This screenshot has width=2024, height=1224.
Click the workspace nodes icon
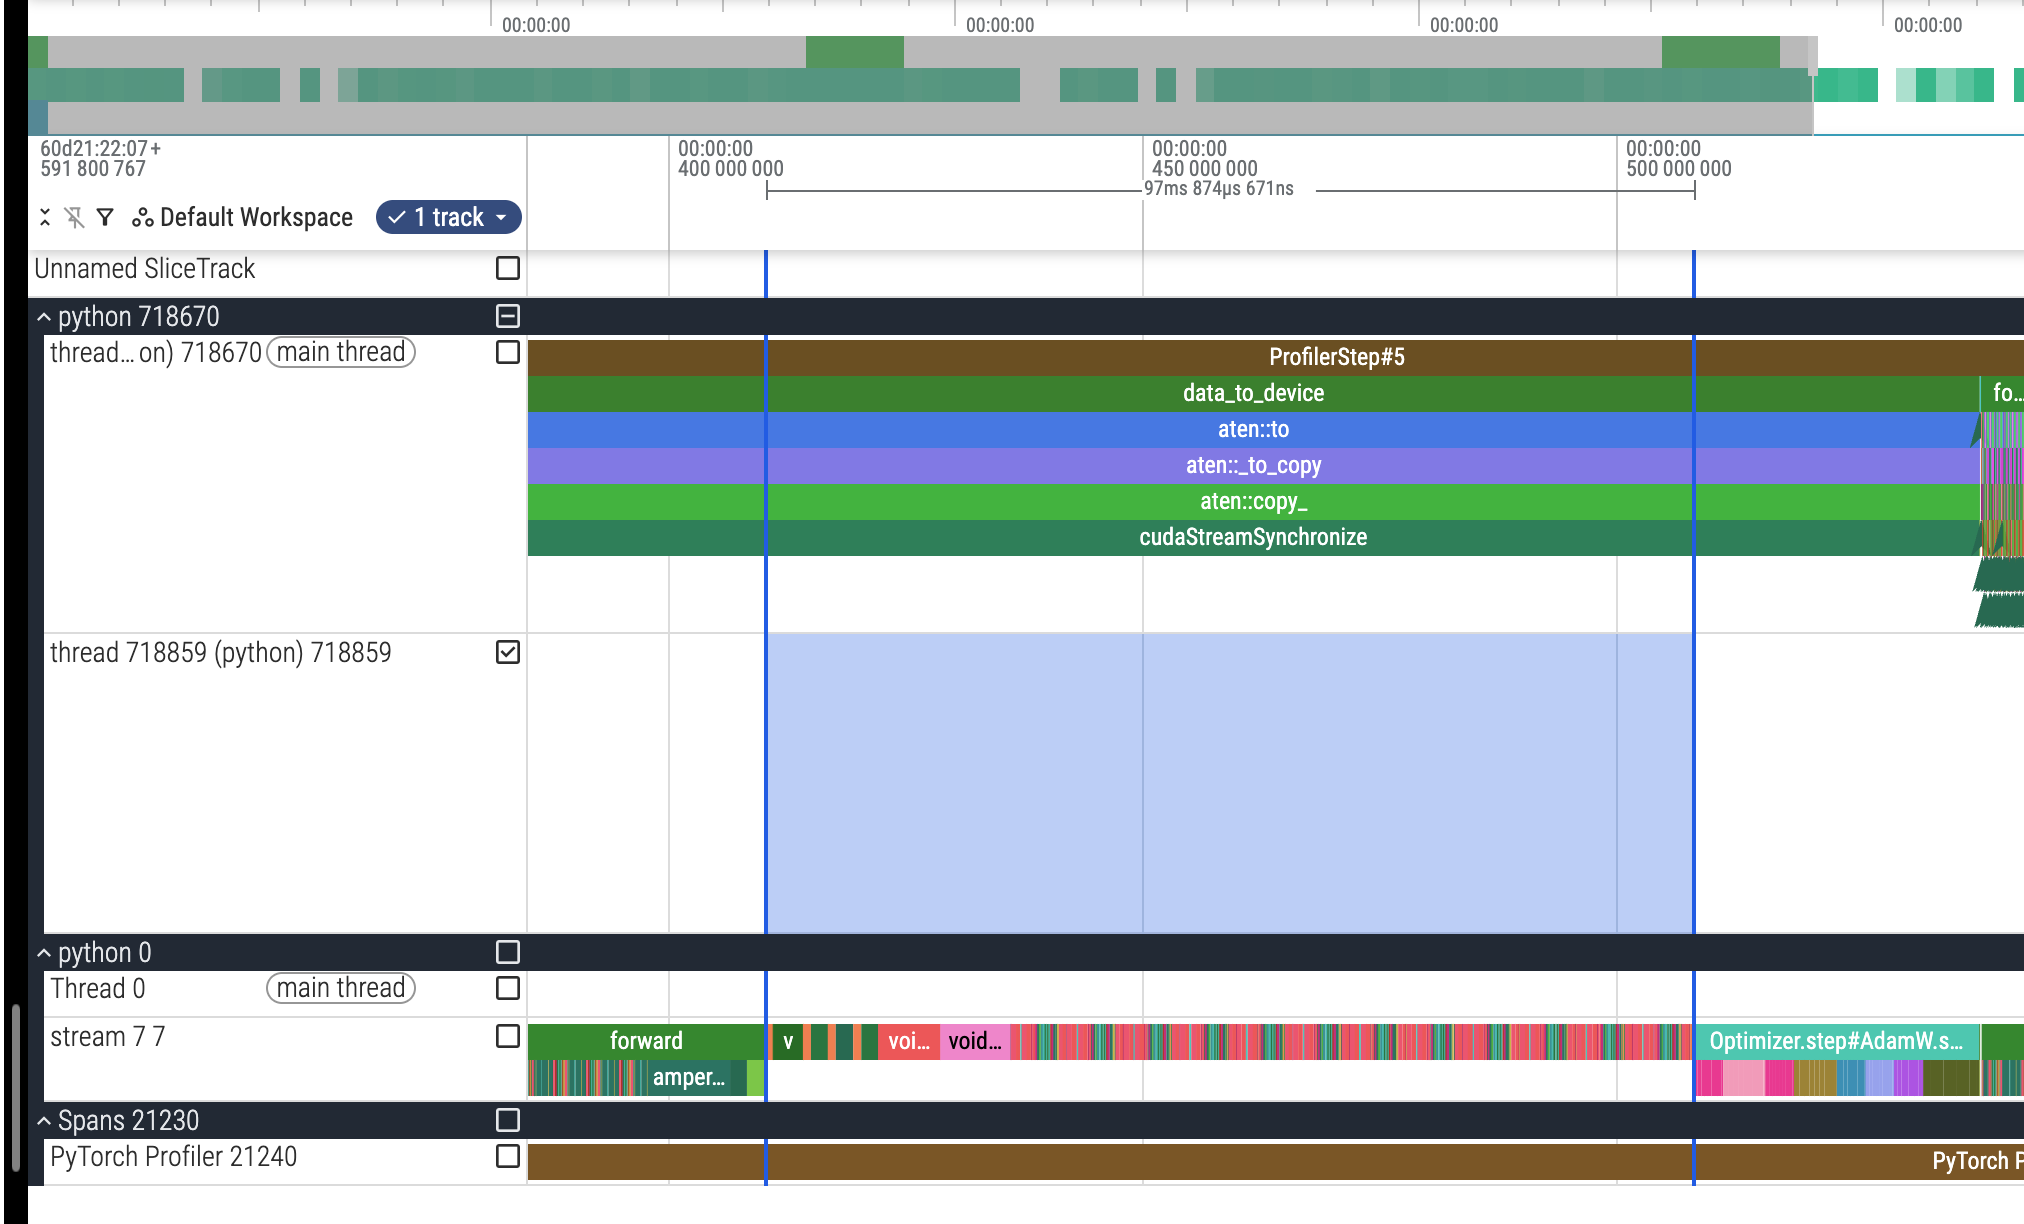(143, 217)
